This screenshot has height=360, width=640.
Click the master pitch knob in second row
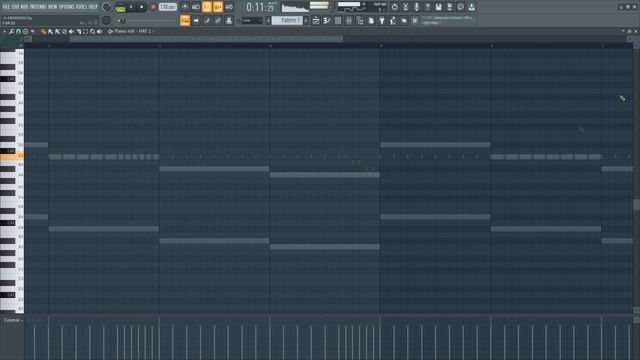(107, 20)
